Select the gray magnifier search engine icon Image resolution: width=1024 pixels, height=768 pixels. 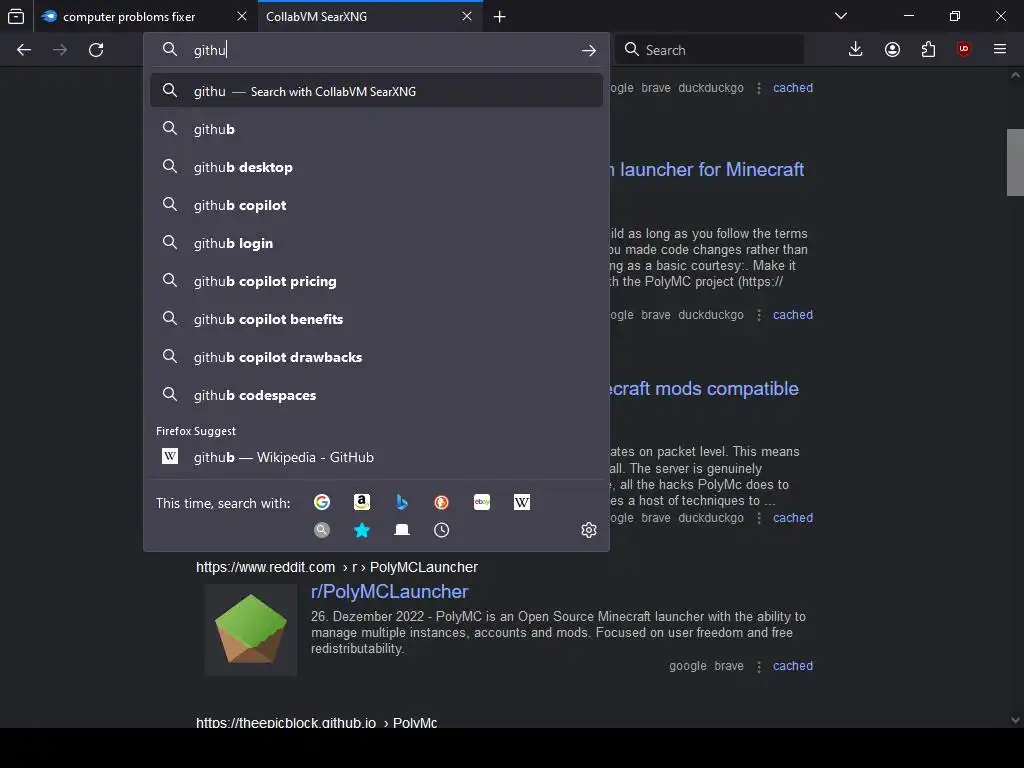(x=322, y=530)
